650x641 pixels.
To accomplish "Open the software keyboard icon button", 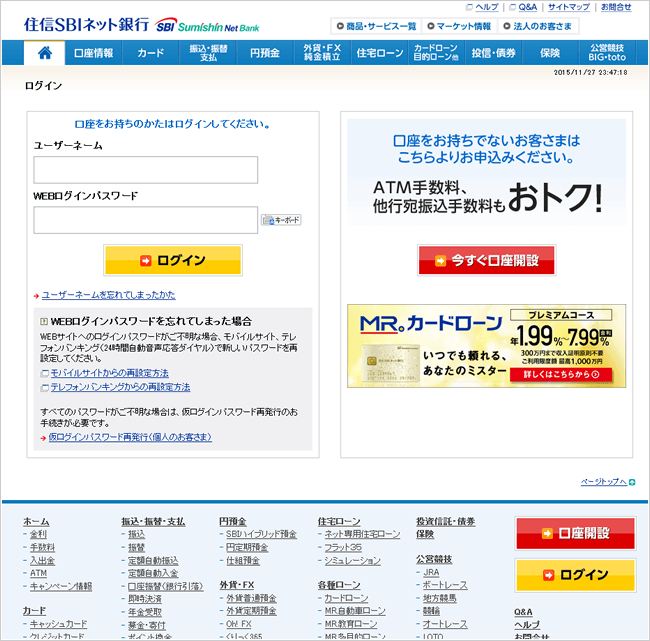I will click(x=281, y=220).
